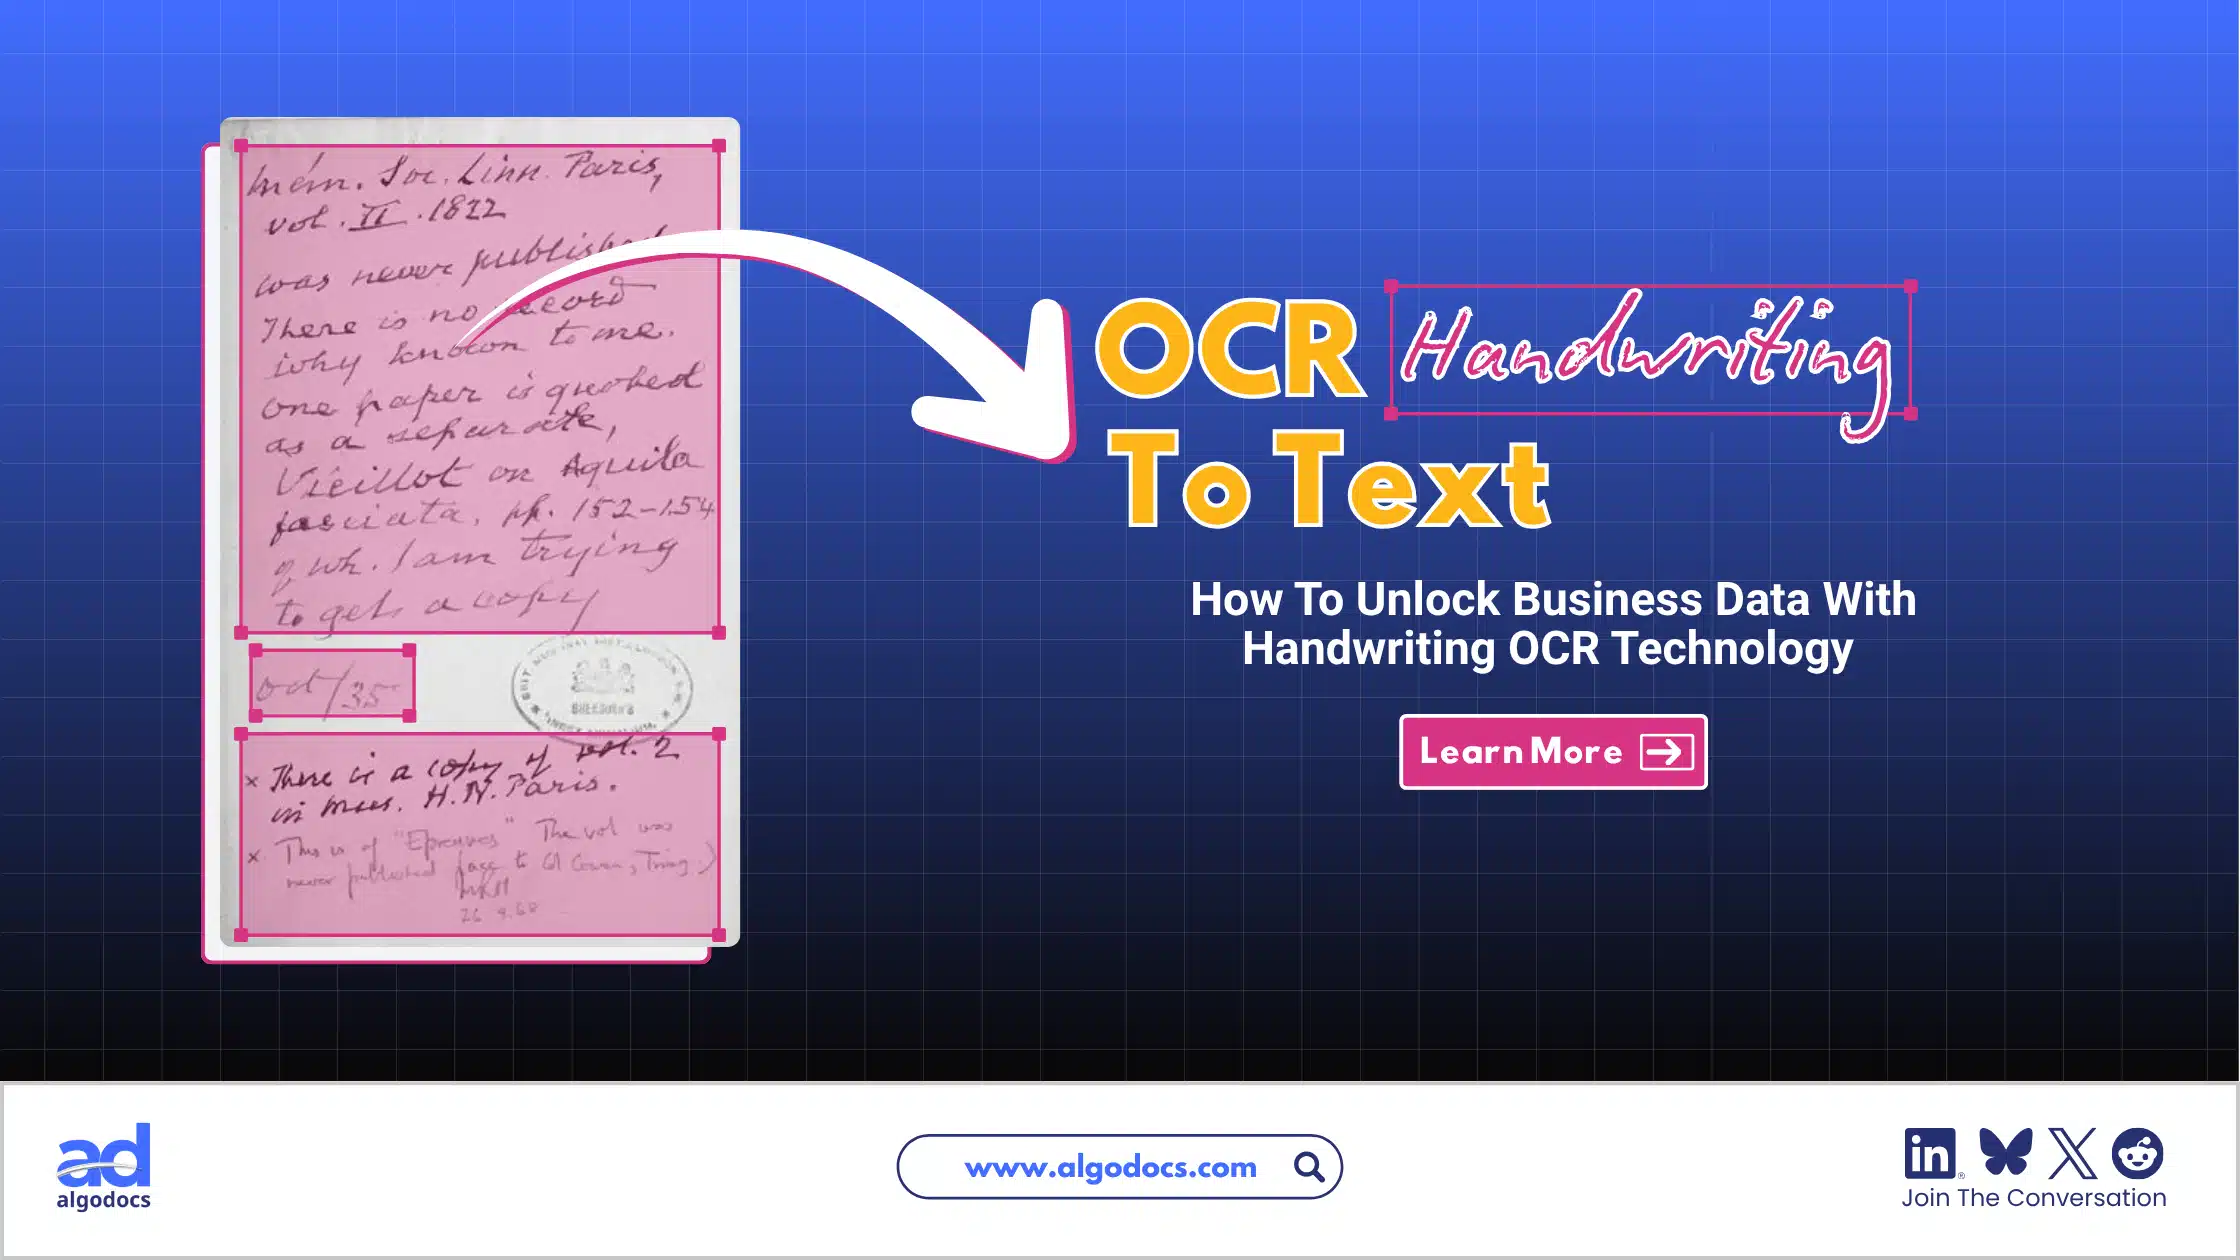Click the "Join The Conversation" text
The width and height of the screenshot is (2240, 1260).
2034,1198
